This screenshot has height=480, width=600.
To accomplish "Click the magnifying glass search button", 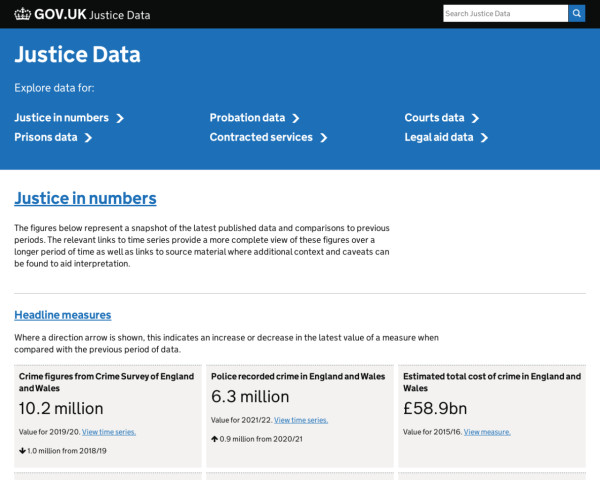I will click(x=576, y=14).
